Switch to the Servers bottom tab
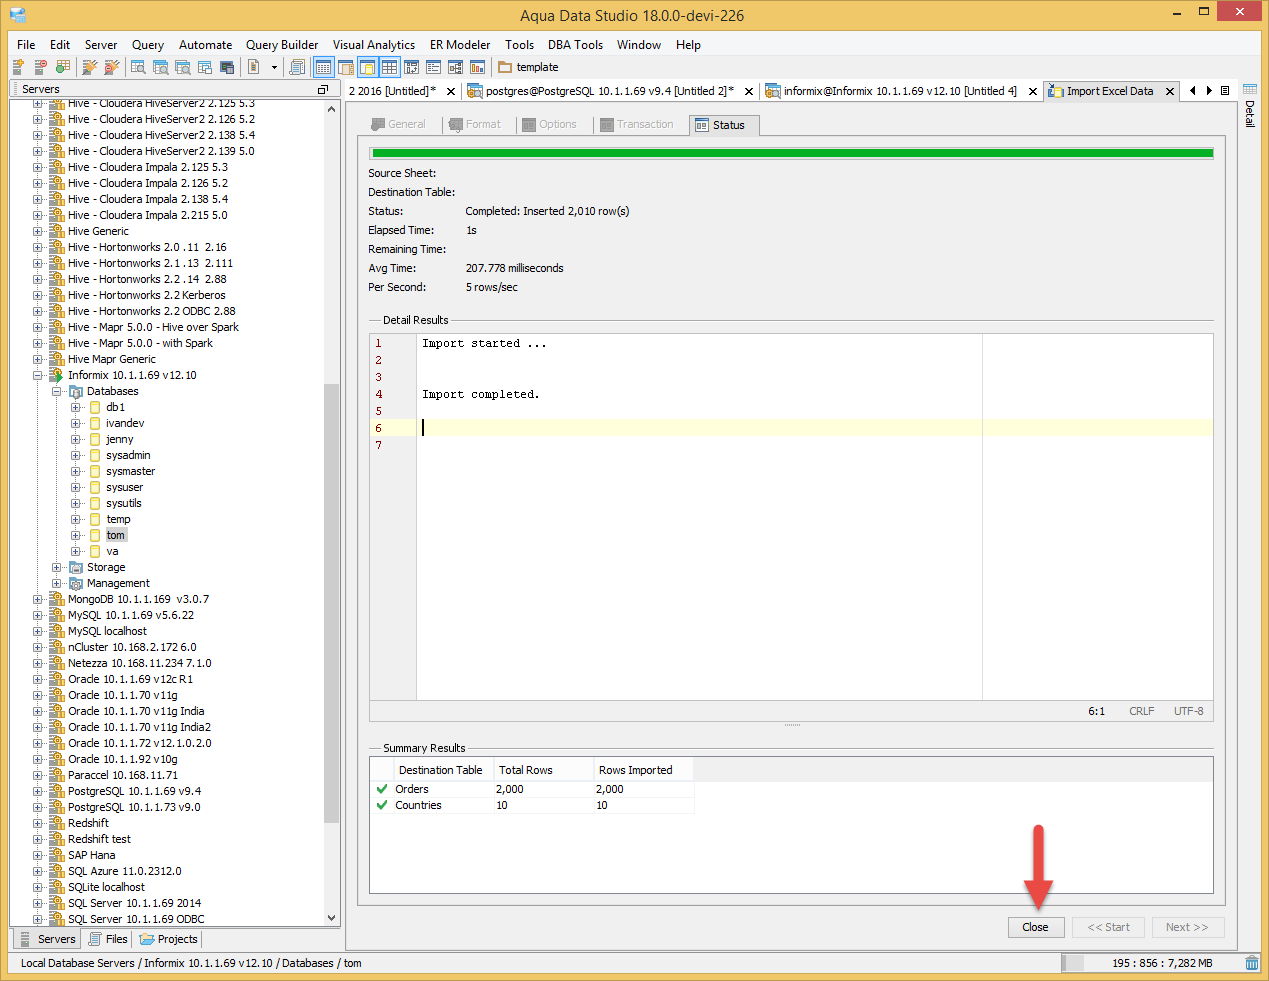1269x981 pixels. click(46, 939)
